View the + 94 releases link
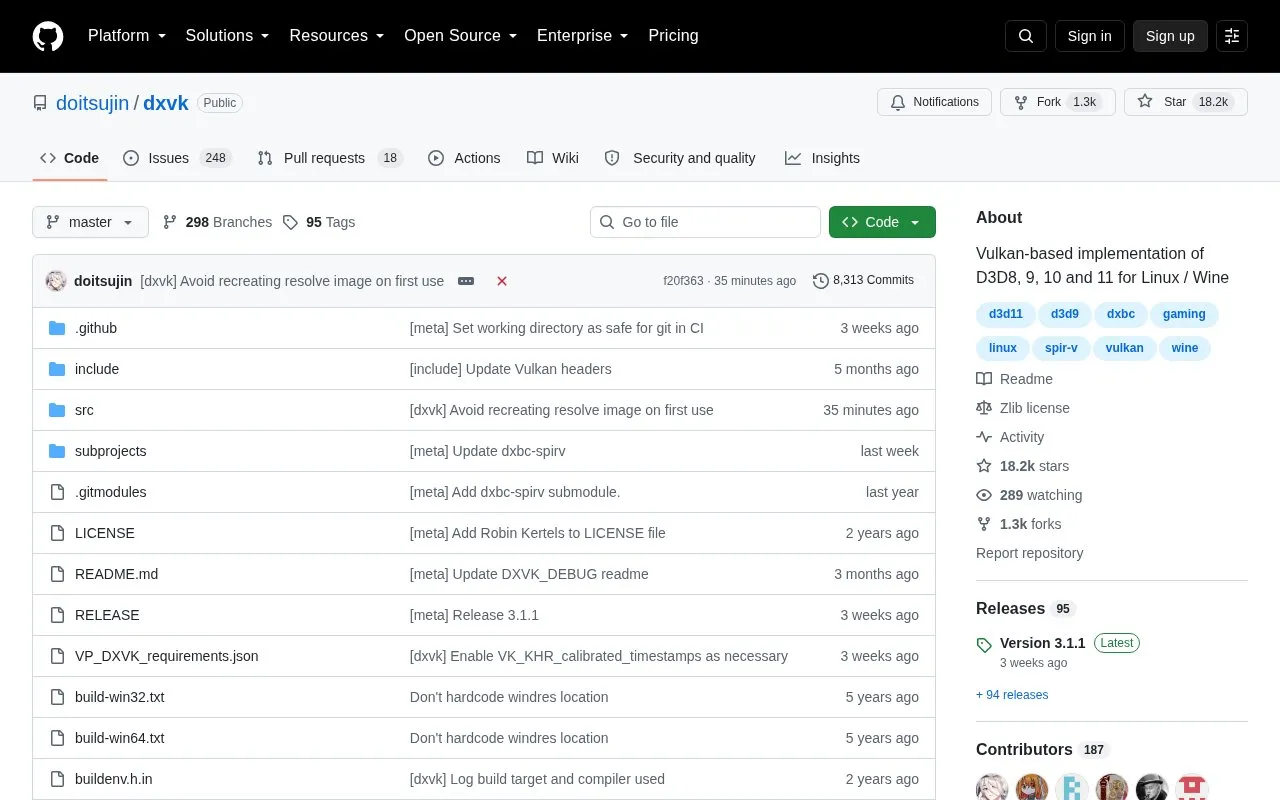The image size is (1280, 800). (x=1012, y=695)
